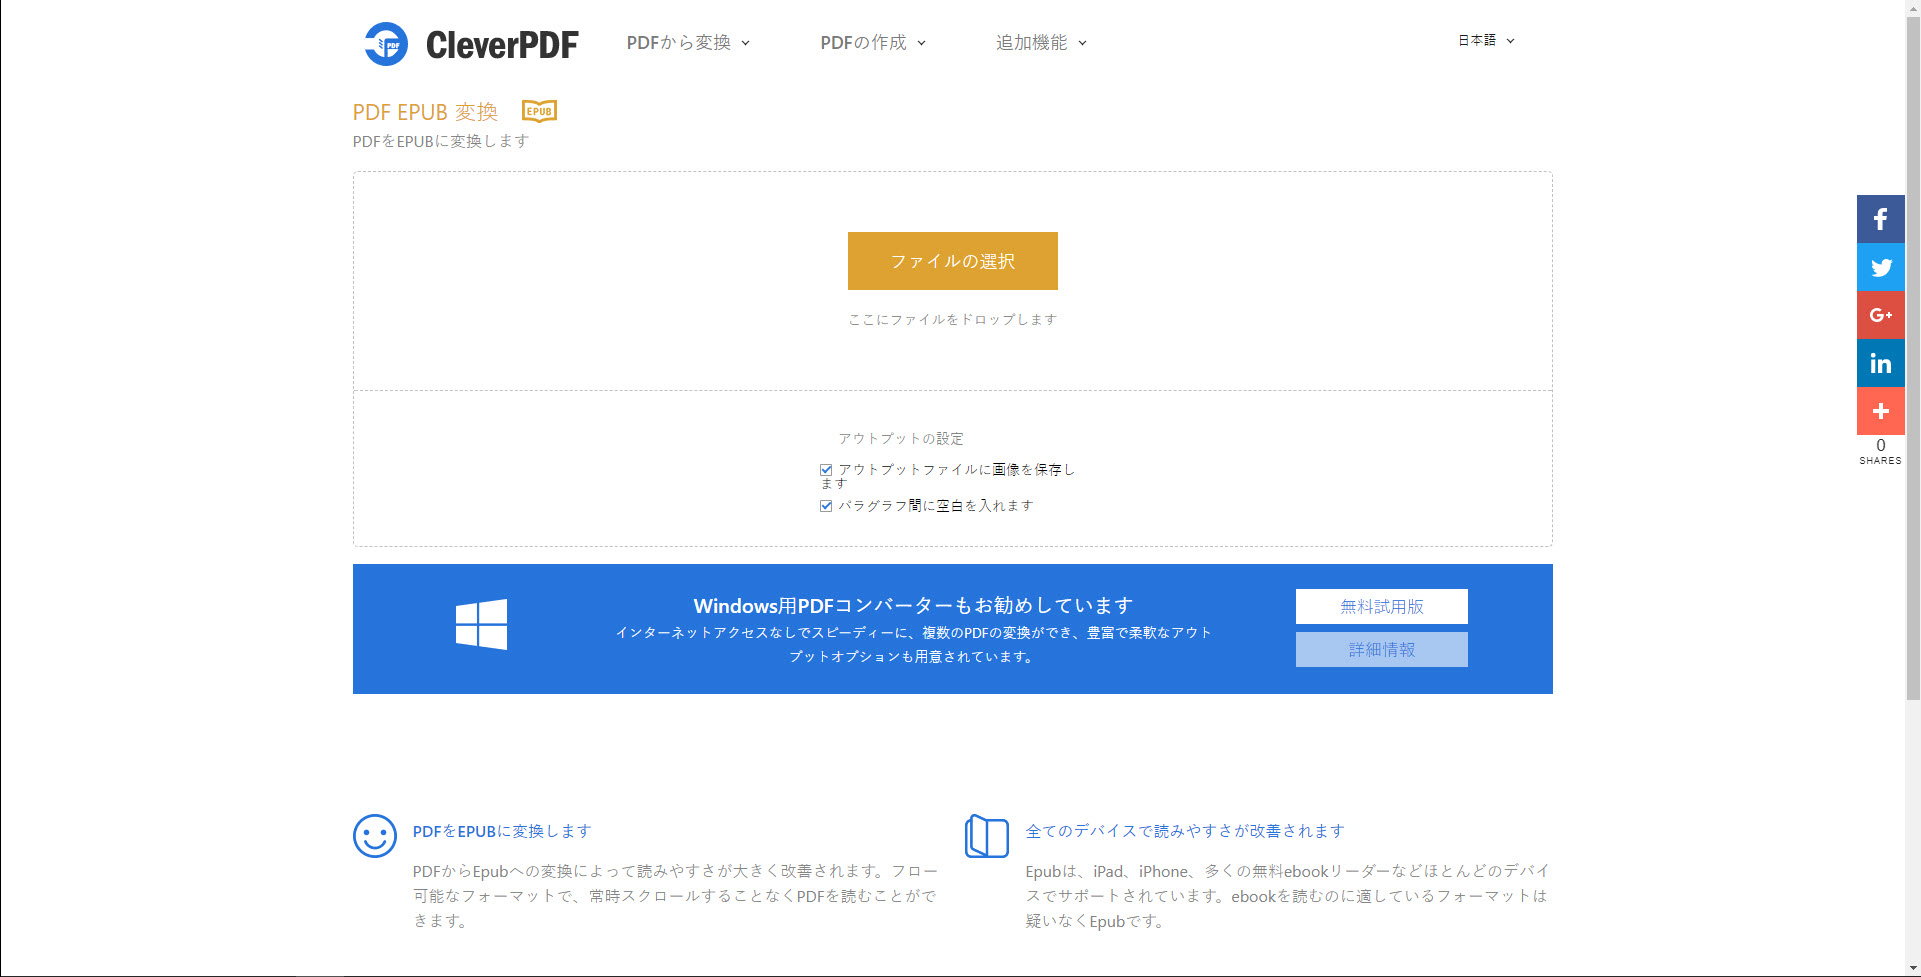Click the 0 SHARES counter

[x=1880, y=452]
